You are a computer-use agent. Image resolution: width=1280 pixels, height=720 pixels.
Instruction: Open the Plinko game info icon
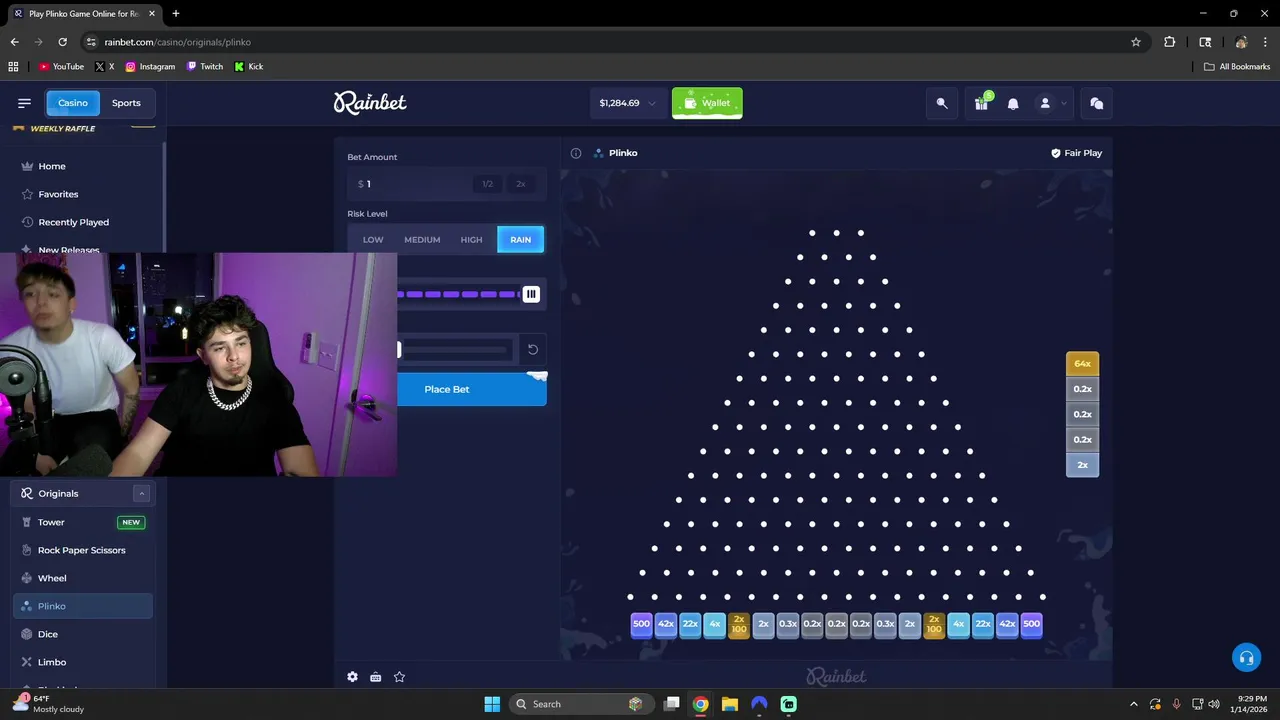(576, 153)
